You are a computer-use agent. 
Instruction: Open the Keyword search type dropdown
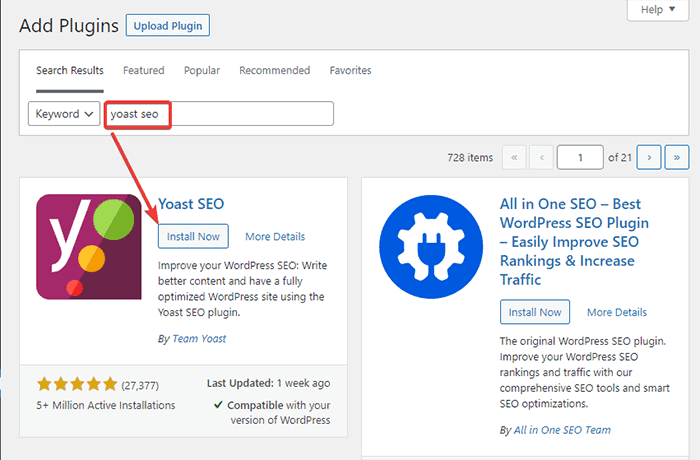65,114
